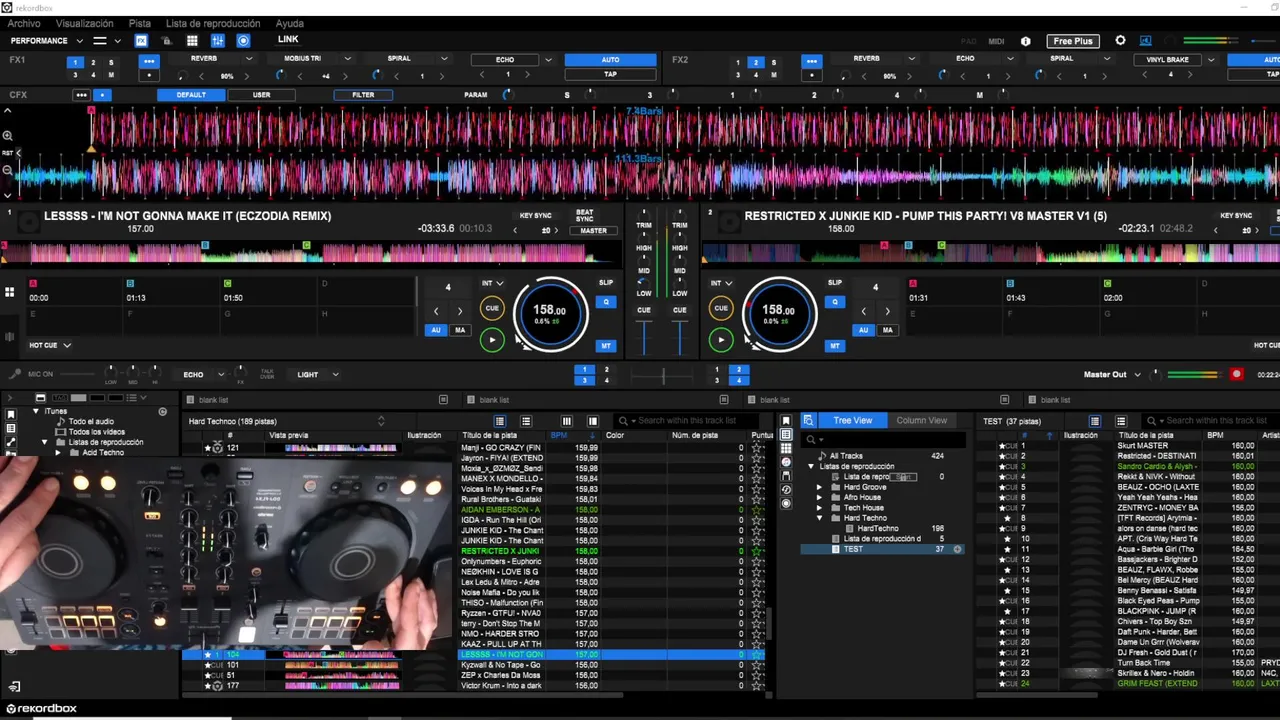The width and height of the screenshot is (1280, 720).
Task: Click the Free Plus button
Action: tap(1072, 41)
